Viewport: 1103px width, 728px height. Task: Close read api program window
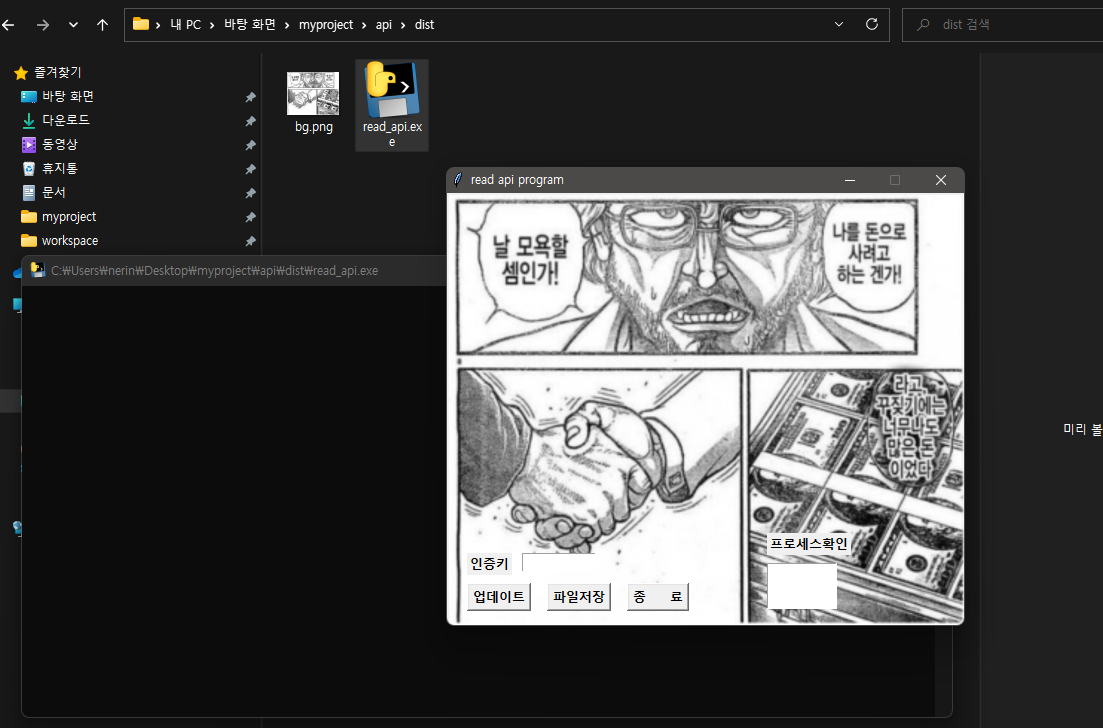tap(941, 180)
